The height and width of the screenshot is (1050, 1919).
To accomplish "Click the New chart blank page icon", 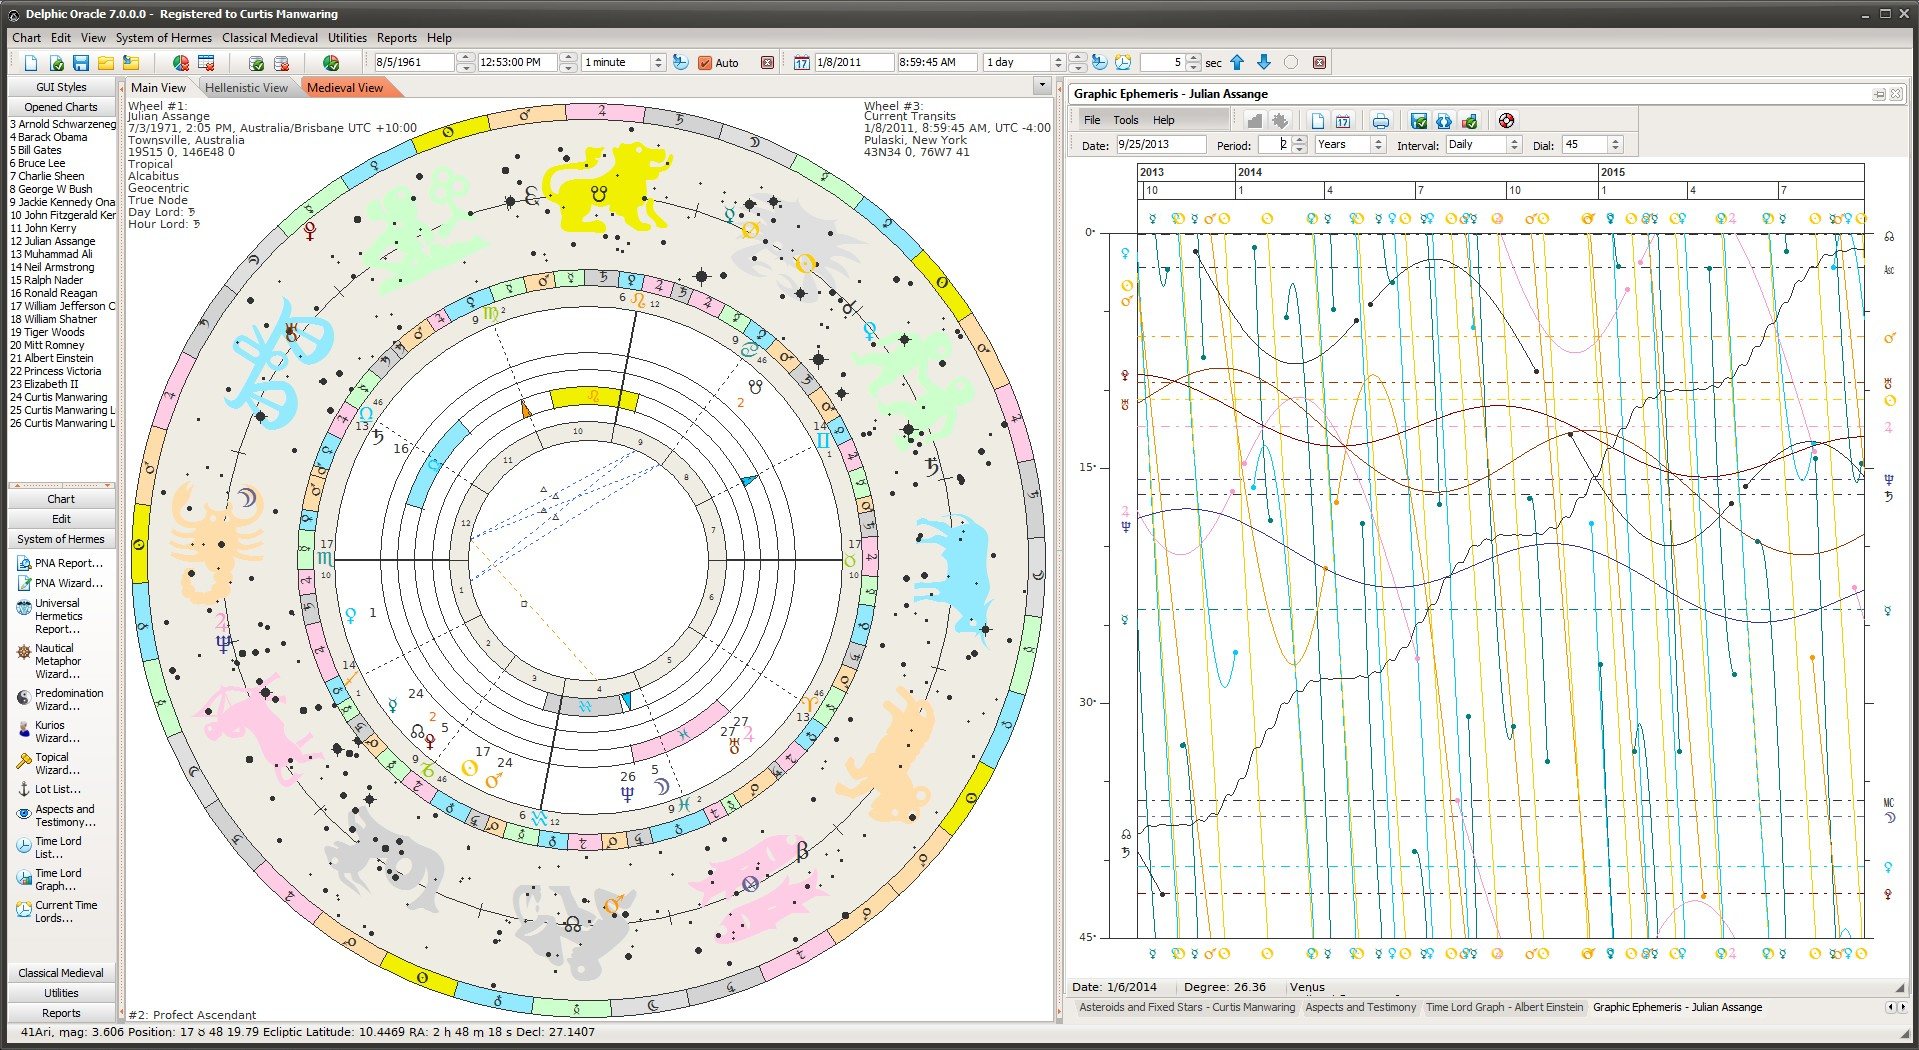I will pyautogui.click(x=31, y=63).
